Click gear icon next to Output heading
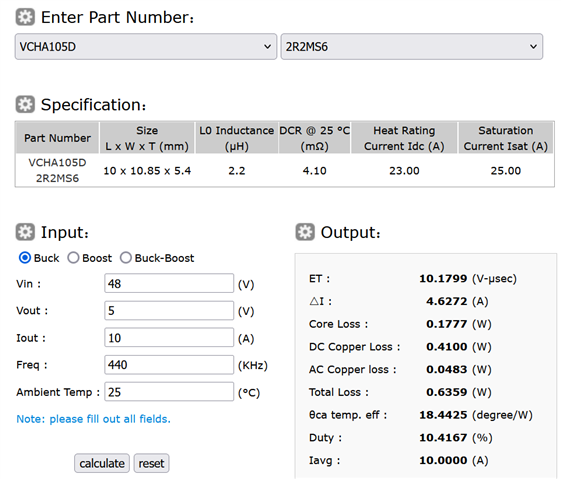The image size is (561, 479). click(305, 232)
